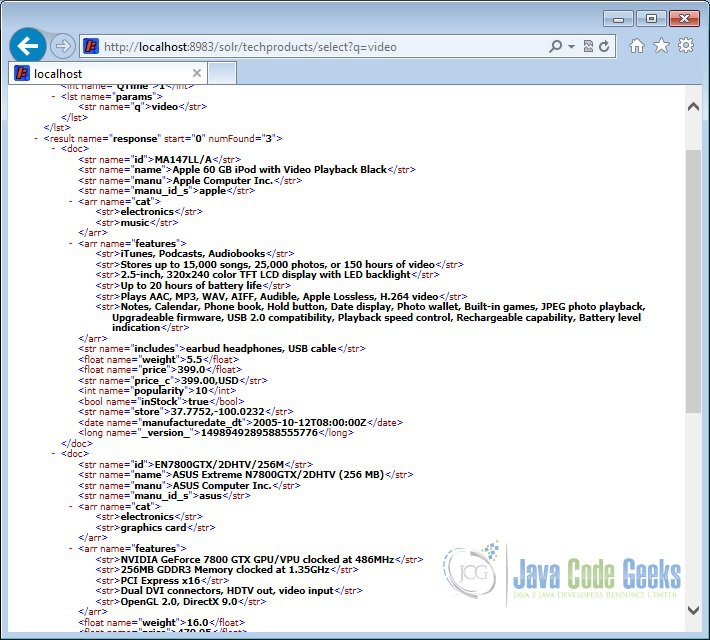Click the scrollbar down arrow

[x=693, y=610]
